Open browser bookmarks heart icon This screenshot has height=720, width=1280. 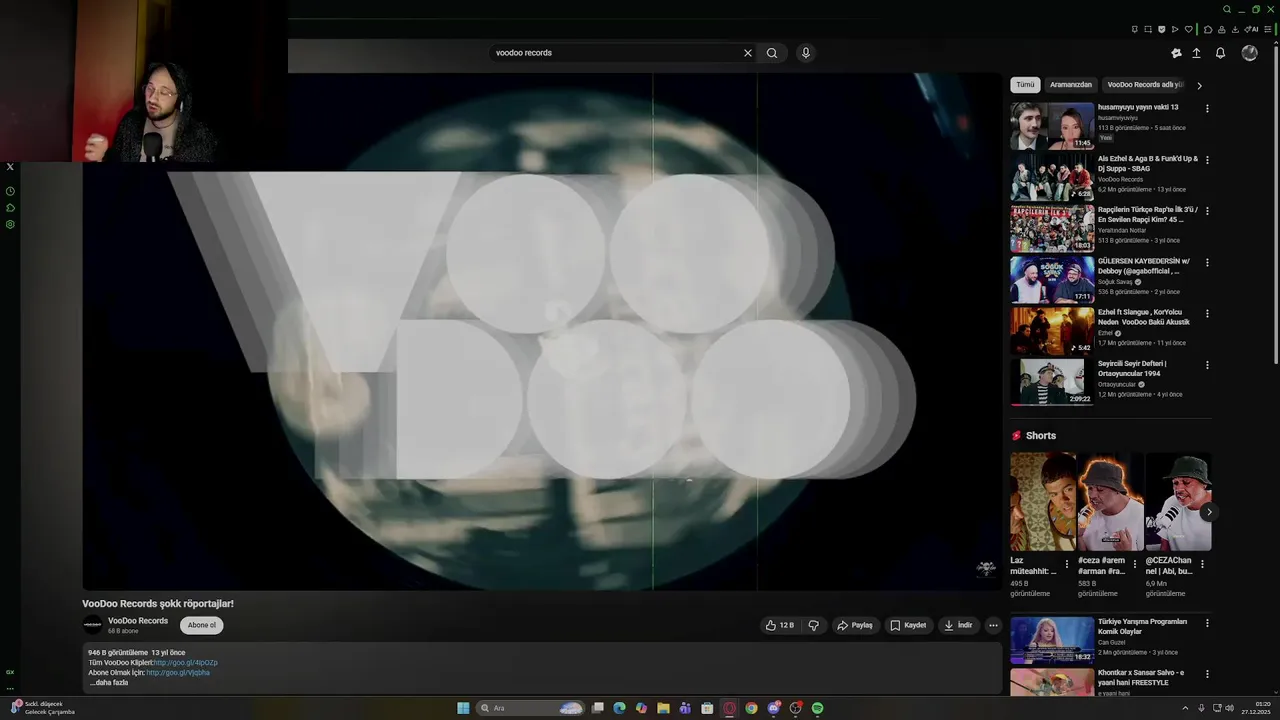[x=1189, y=29]
